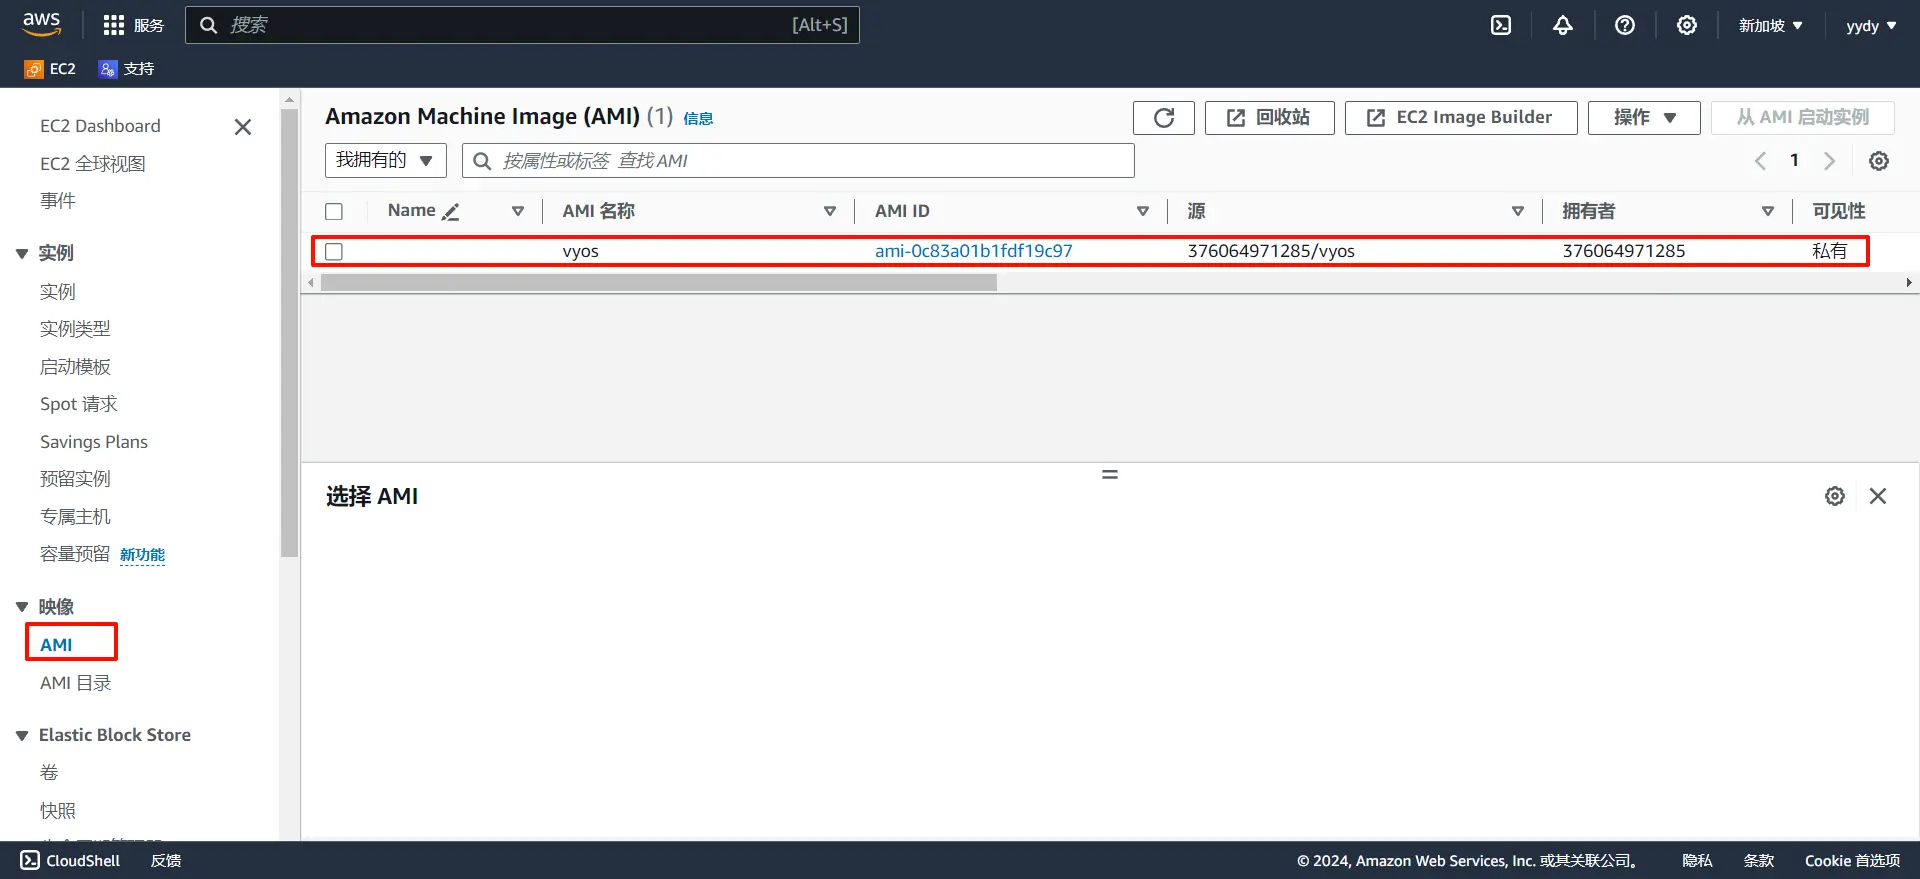Sort by the Source column arrow
1920x879 pixels.
tap(1518, 211)
